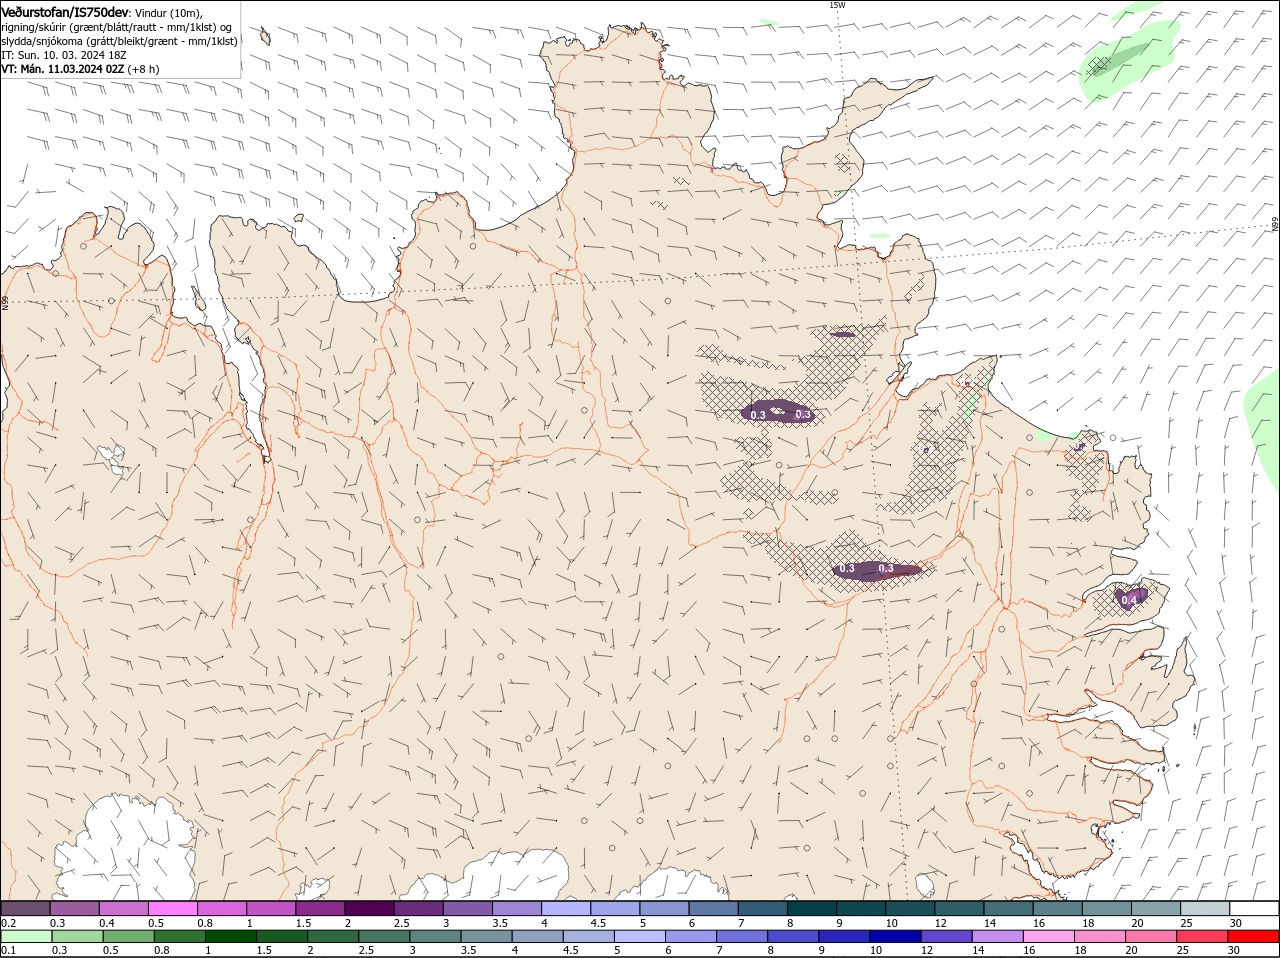The height and width of the screenshot is (958, 1280).
Task: Click the '(+8 h)' forecast offset text
Action: [145, 69]
